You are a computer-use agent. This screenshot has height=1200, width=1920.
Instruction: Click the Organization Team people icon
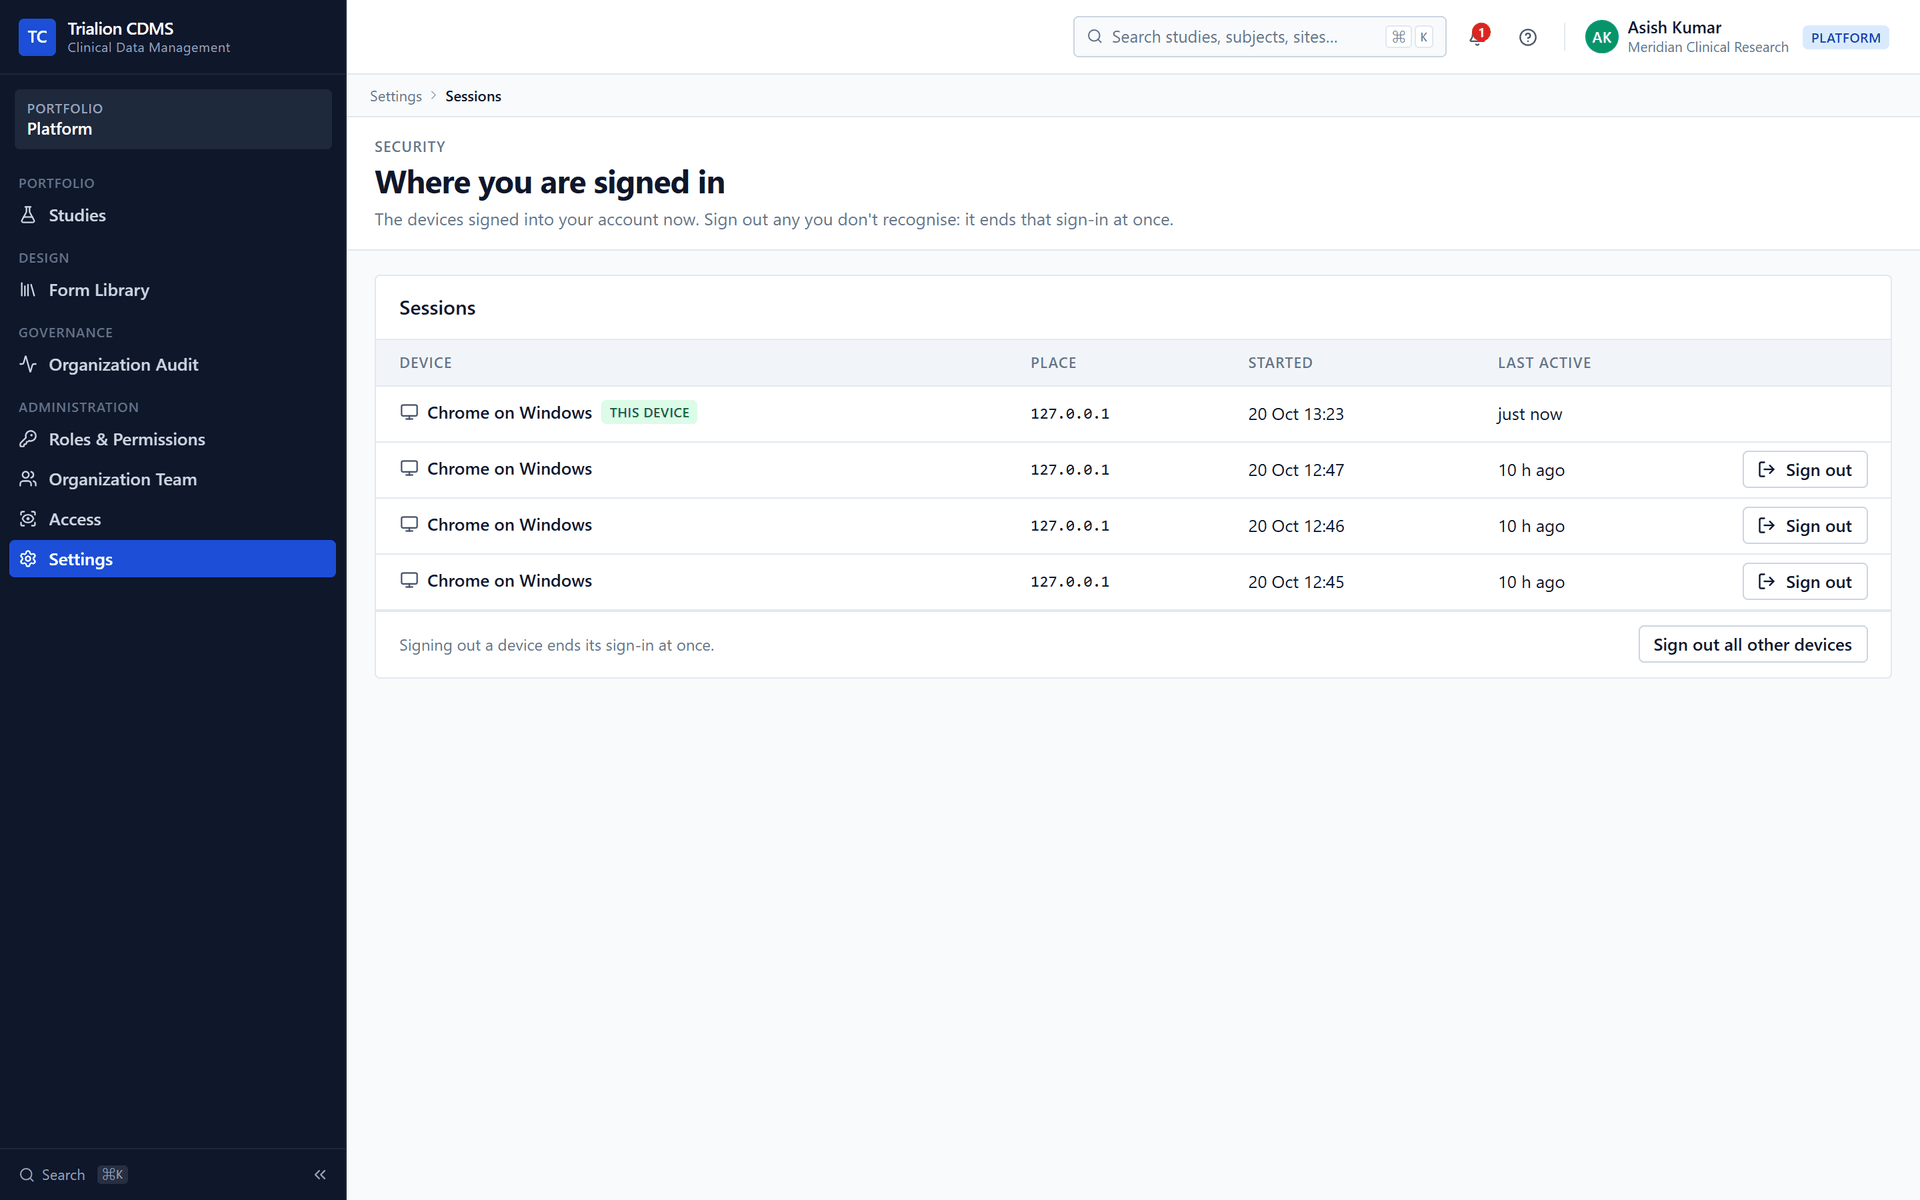28,479
